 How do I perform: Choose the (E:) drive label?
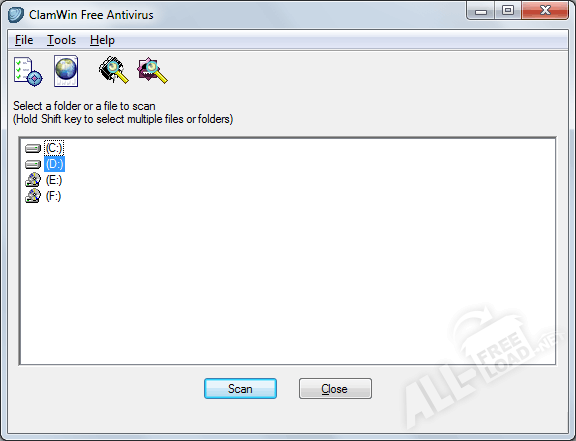(54, 180)
